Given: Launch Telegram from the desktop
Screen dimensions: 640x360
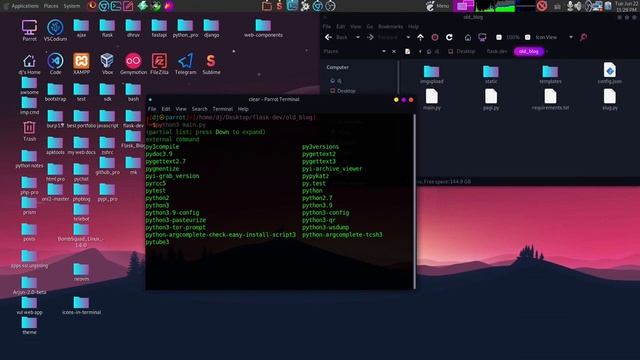Looking at the screenshot, I should tap(185, 64).
